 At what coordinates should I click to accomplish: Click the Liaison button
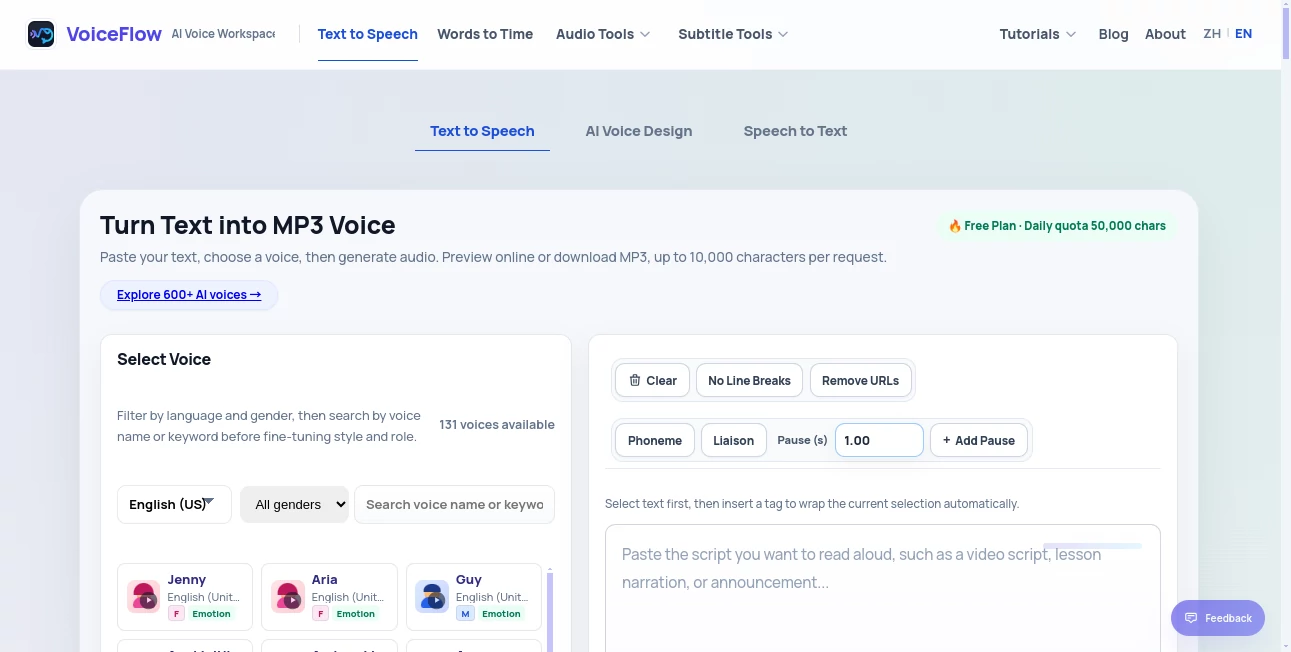(x=733, y=440)
